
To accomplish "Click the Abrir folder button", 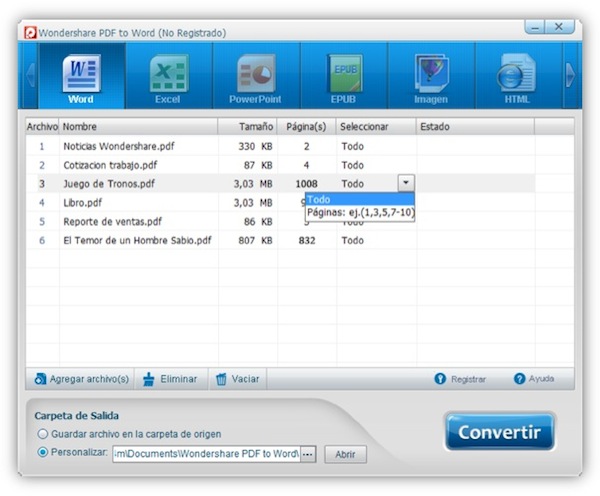I will click(346, 454).
